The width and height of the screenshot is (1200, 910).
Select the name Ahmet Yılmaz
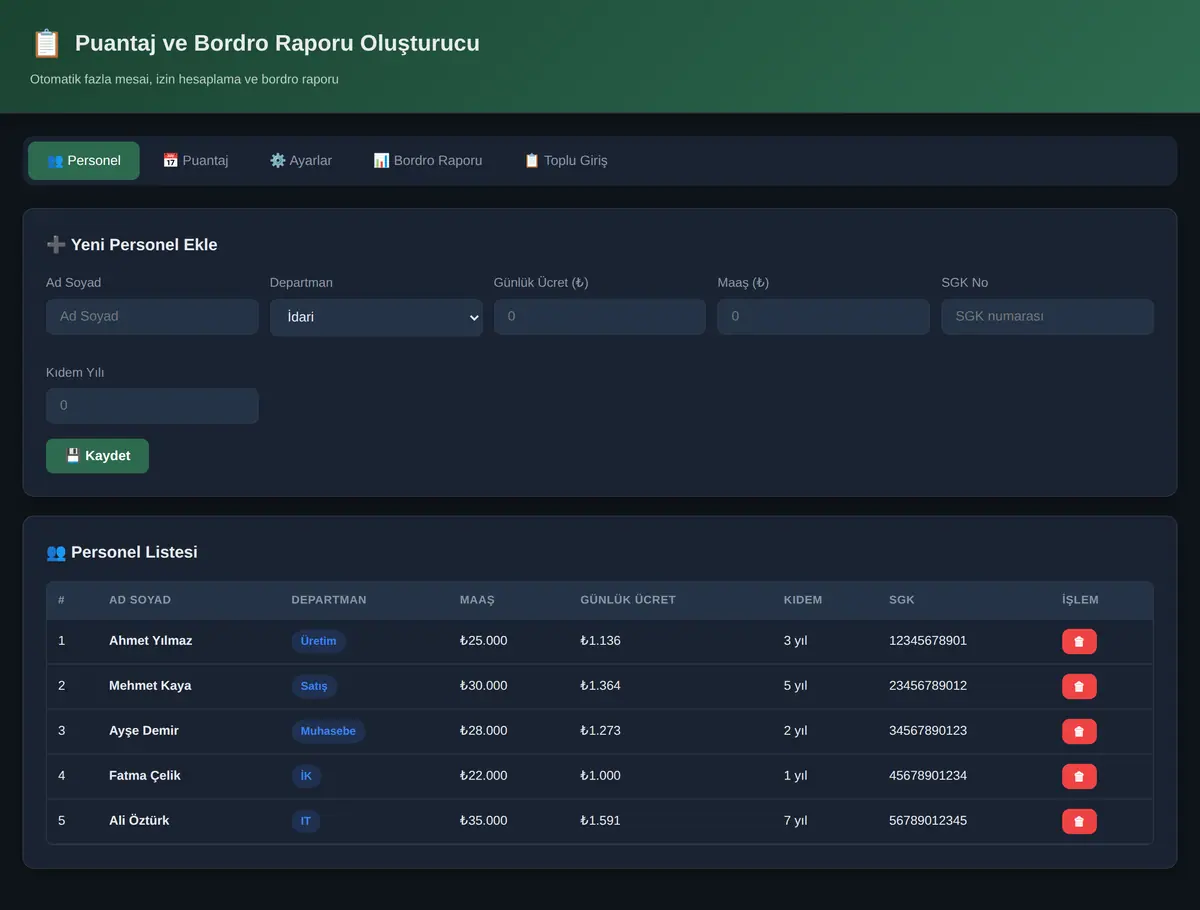(151, 641)
